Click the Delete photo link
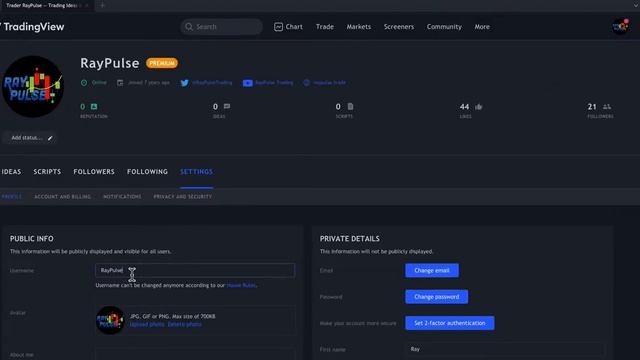This screenshot has width=640, height=360. click(x=184, y=324)
